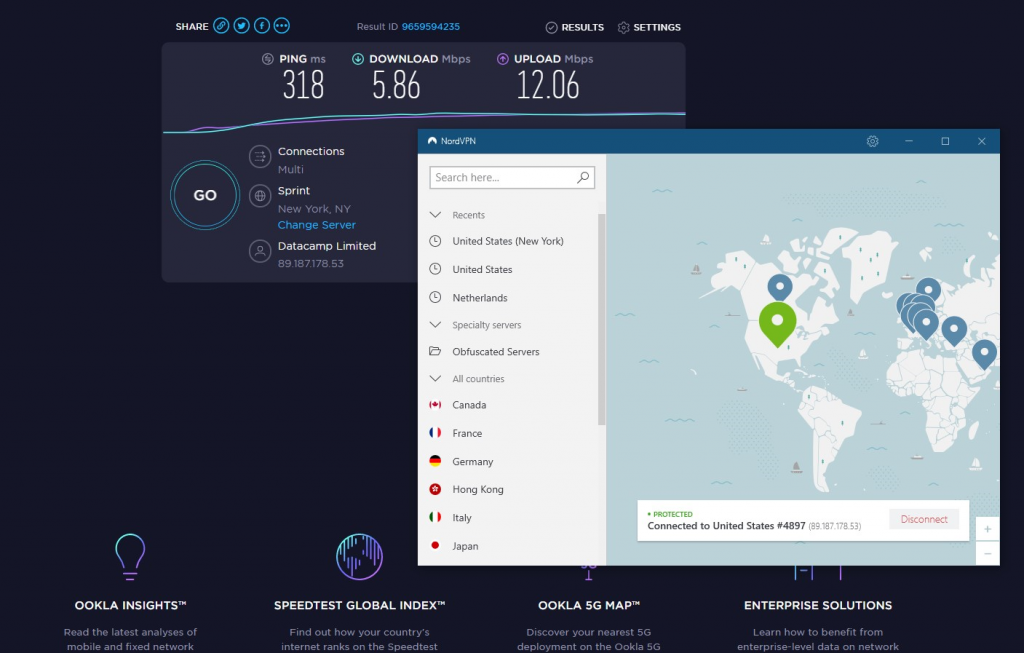Click the clock icon beside Netherlands
This screenshot has width=1024, height=653.
point(435,297)
